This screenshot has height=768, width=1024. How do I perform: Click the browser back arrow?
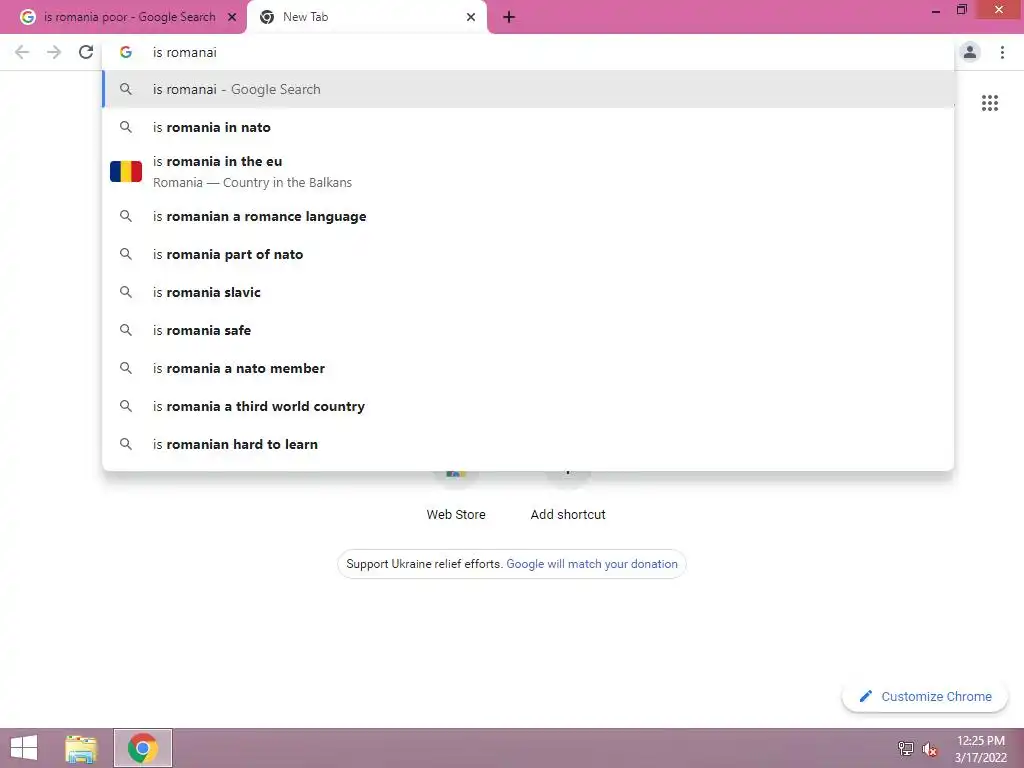(22, 52)
